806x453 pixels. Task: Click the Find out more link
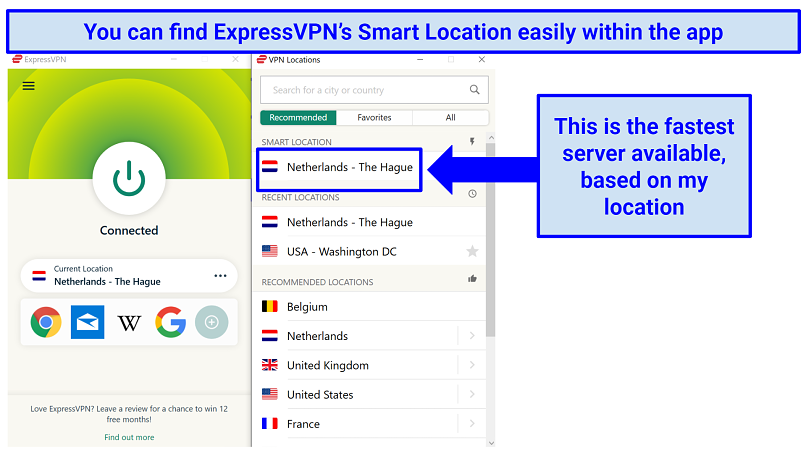point(129,437)
